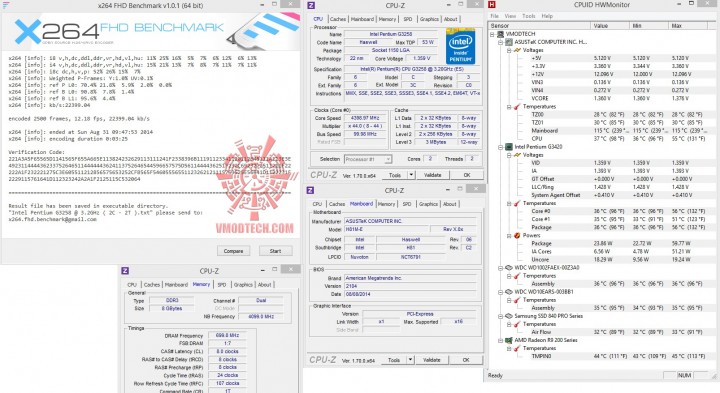Open the Memory tab in Mainboard CPU-Z window

tap(386, 204)
